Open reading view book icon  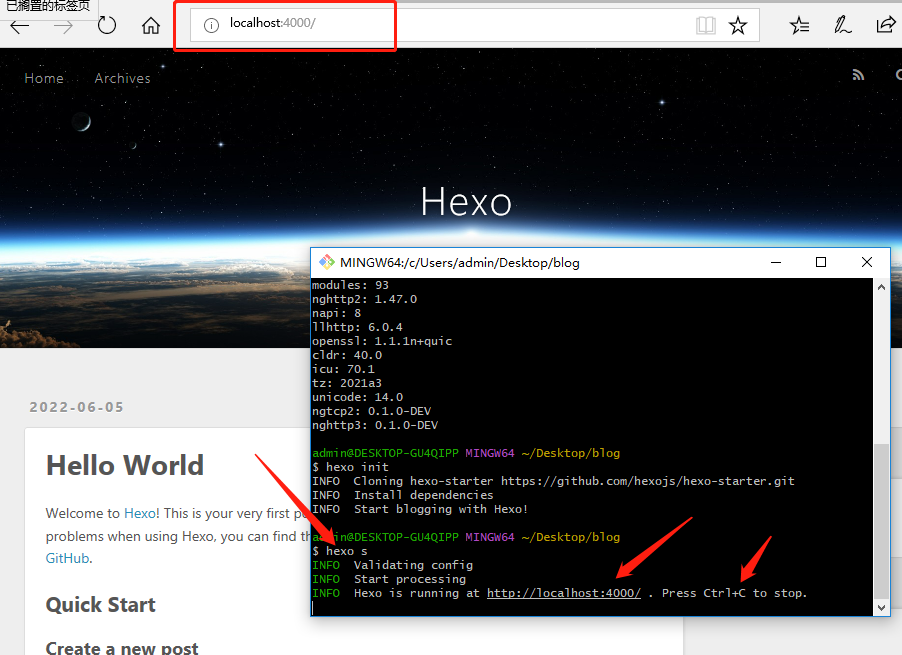(705, 25)
